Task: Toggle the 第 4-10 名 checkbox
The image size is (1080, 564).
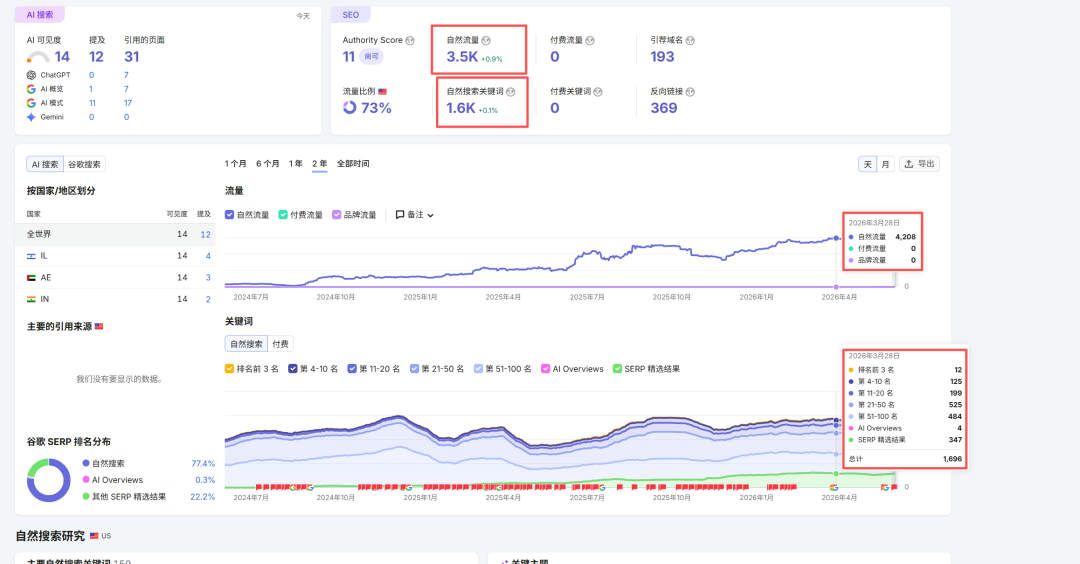Action: point(293,369)
